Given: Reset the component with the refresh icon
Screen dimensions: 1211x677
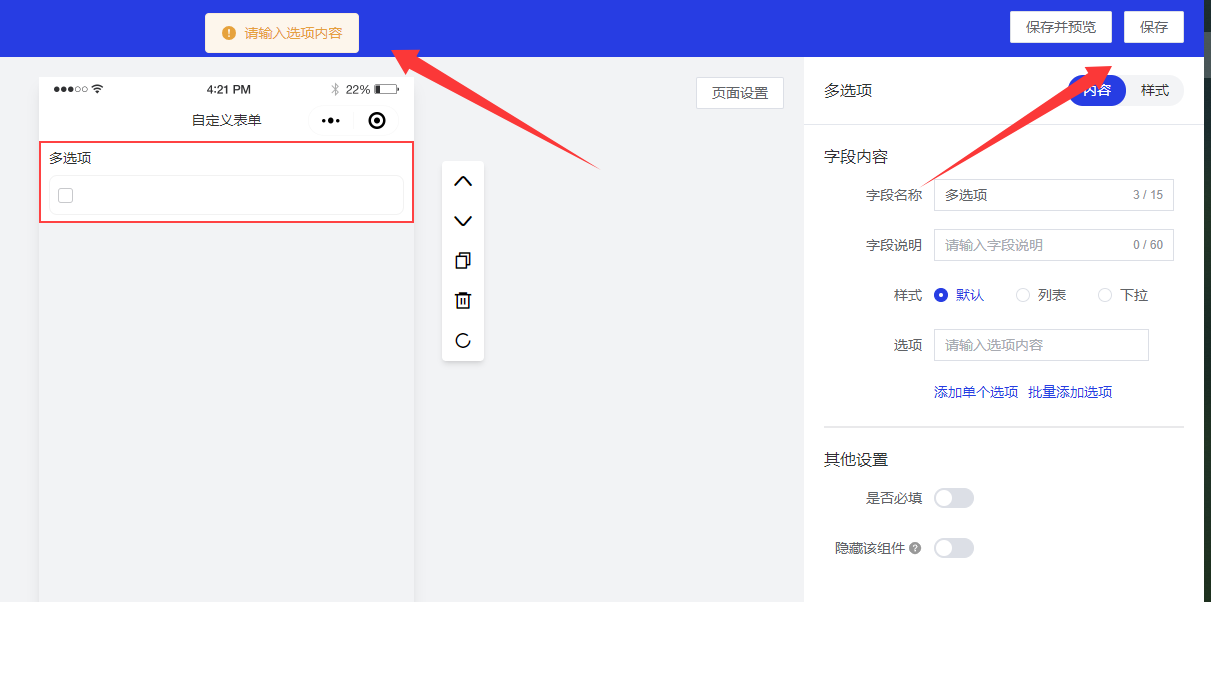Looking at the screenshot, I should click(463, 340).
